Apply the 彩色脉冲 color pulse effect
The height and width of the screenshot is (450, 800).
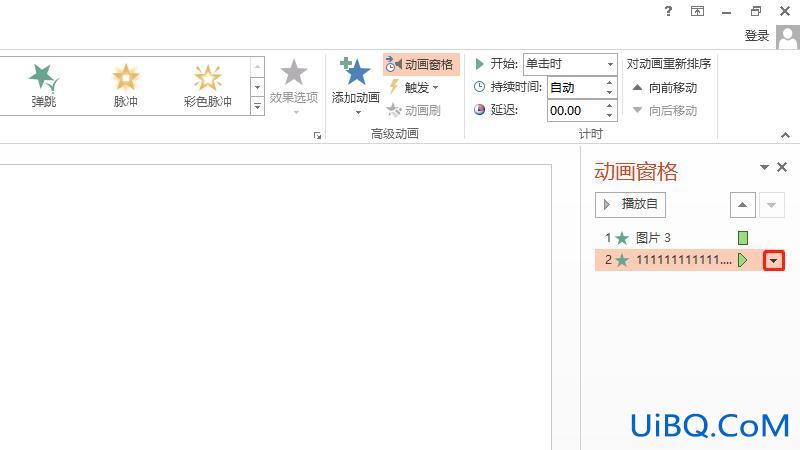coord(208,86)
